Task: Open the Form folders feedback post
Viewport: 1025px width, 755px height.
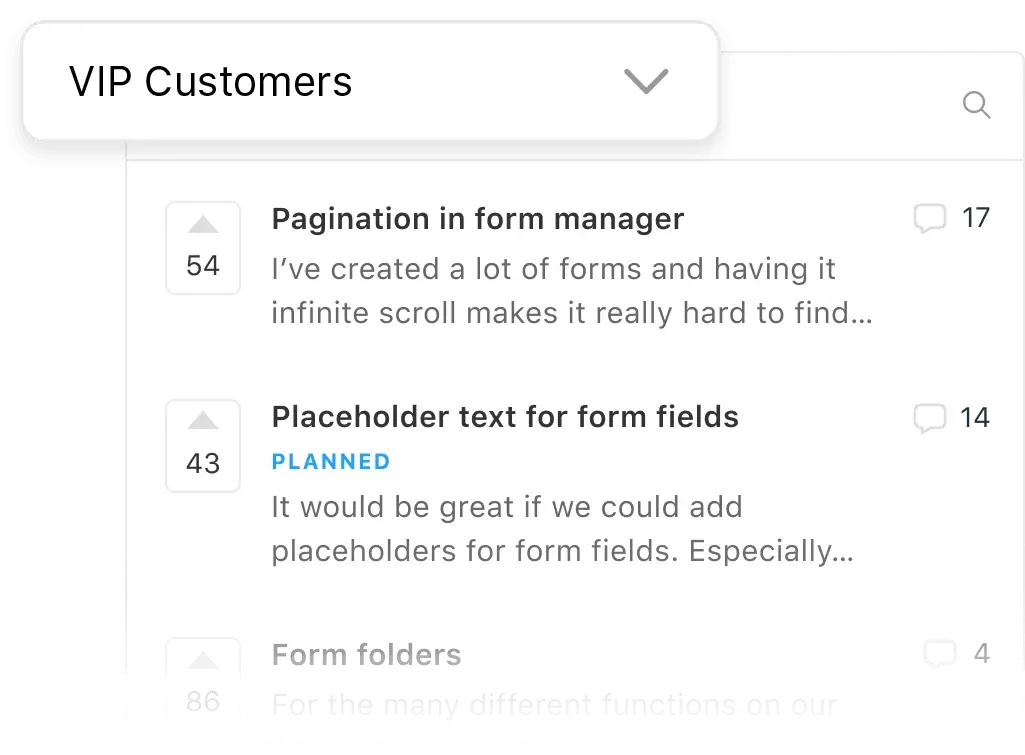Action: pos(365,654)
